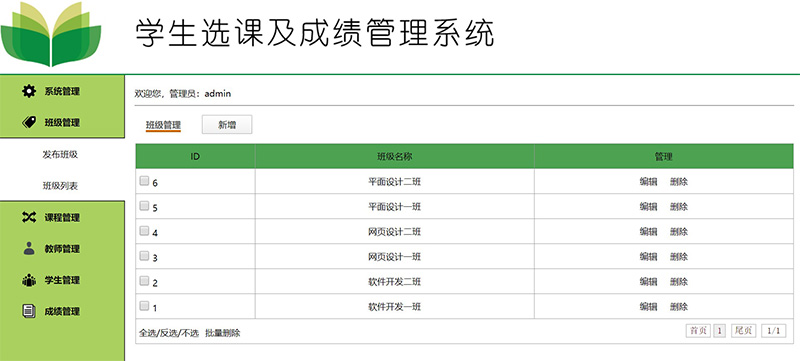The image size is (800, 361).
Task: Click the gear icon for 系统管理
Action: [x=29, y=91]
